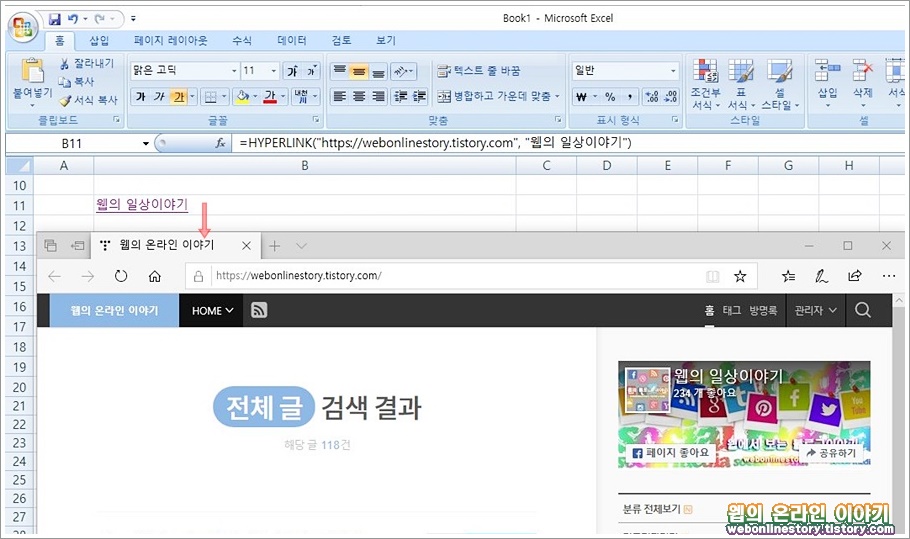Switch to the 검토 ribbon tab

[341, 41]
